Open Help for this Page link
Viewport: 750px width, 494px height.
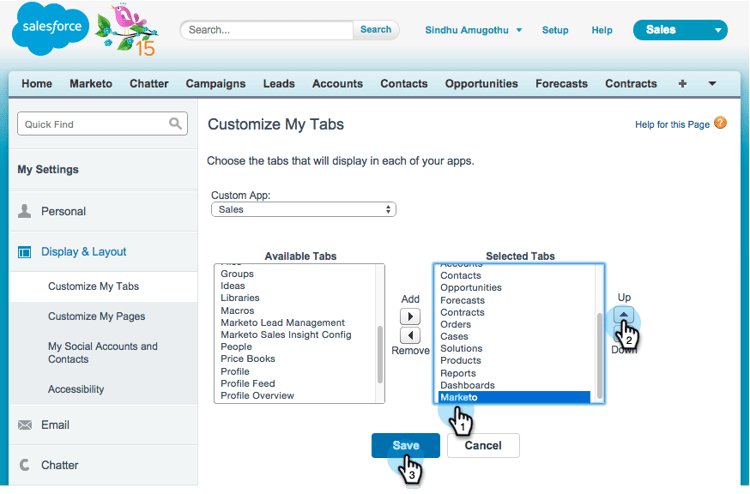click(672, 124)
